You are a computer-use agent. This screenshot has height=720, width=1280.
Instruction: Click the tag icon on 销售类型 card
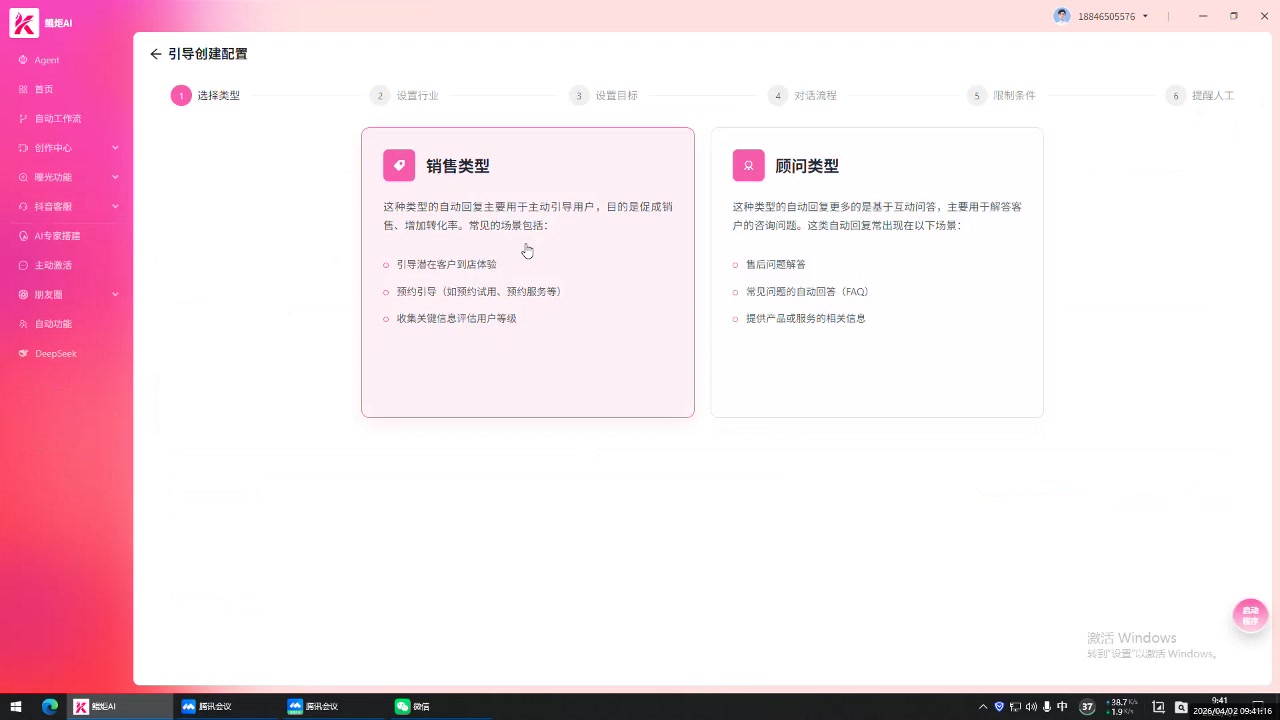[399, 165]
